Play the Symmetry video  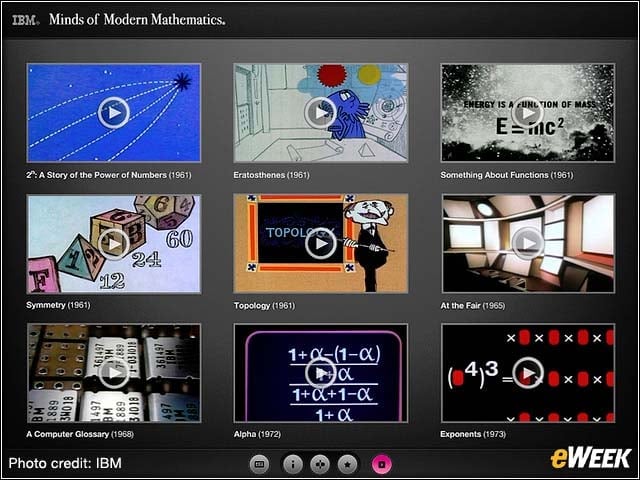click(x=113, y=244)
